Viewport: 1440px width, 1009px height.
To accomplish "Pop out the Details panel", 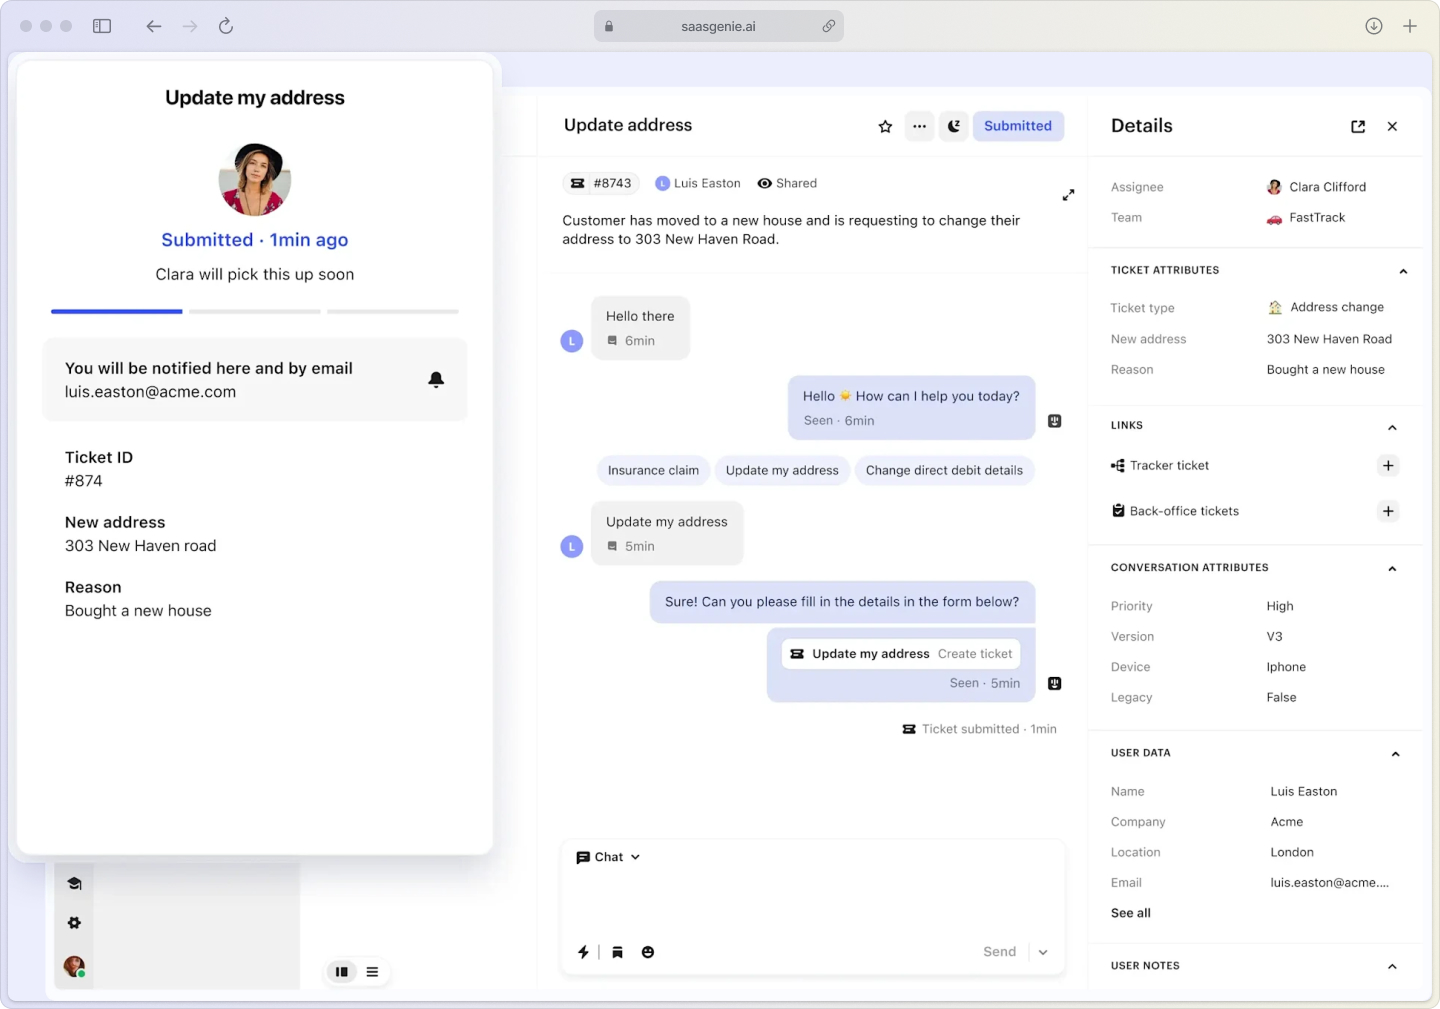I will coord(1357,126).
